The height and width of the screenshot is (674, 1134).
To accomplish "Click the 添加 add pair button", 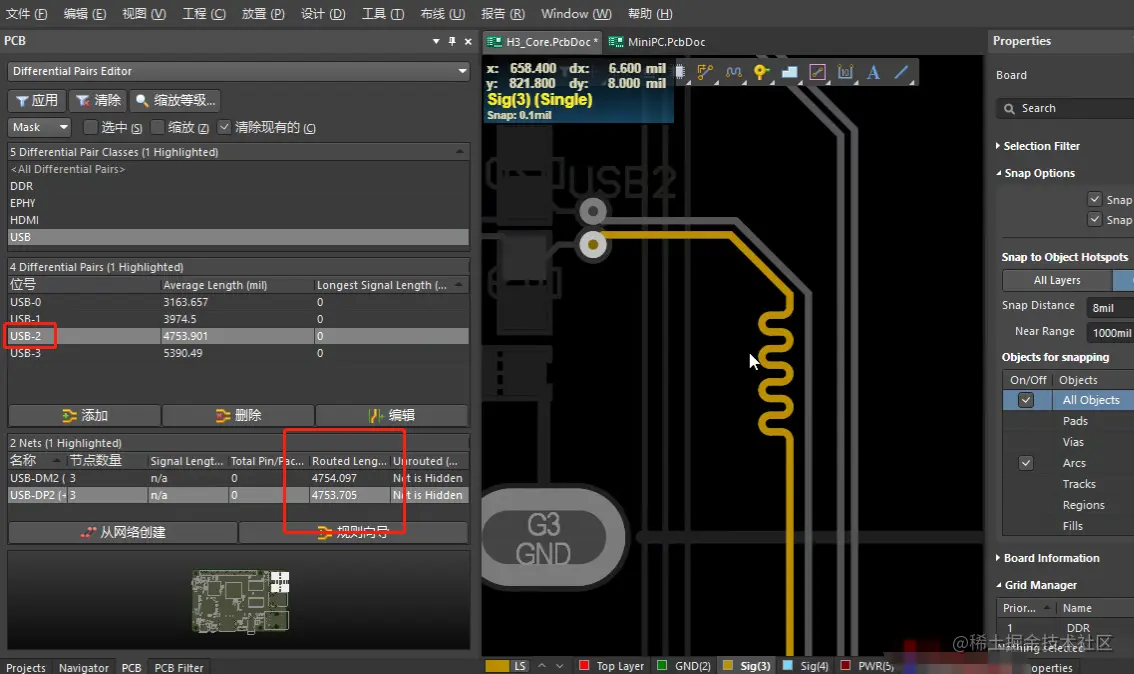I will [x=85, y=415].
